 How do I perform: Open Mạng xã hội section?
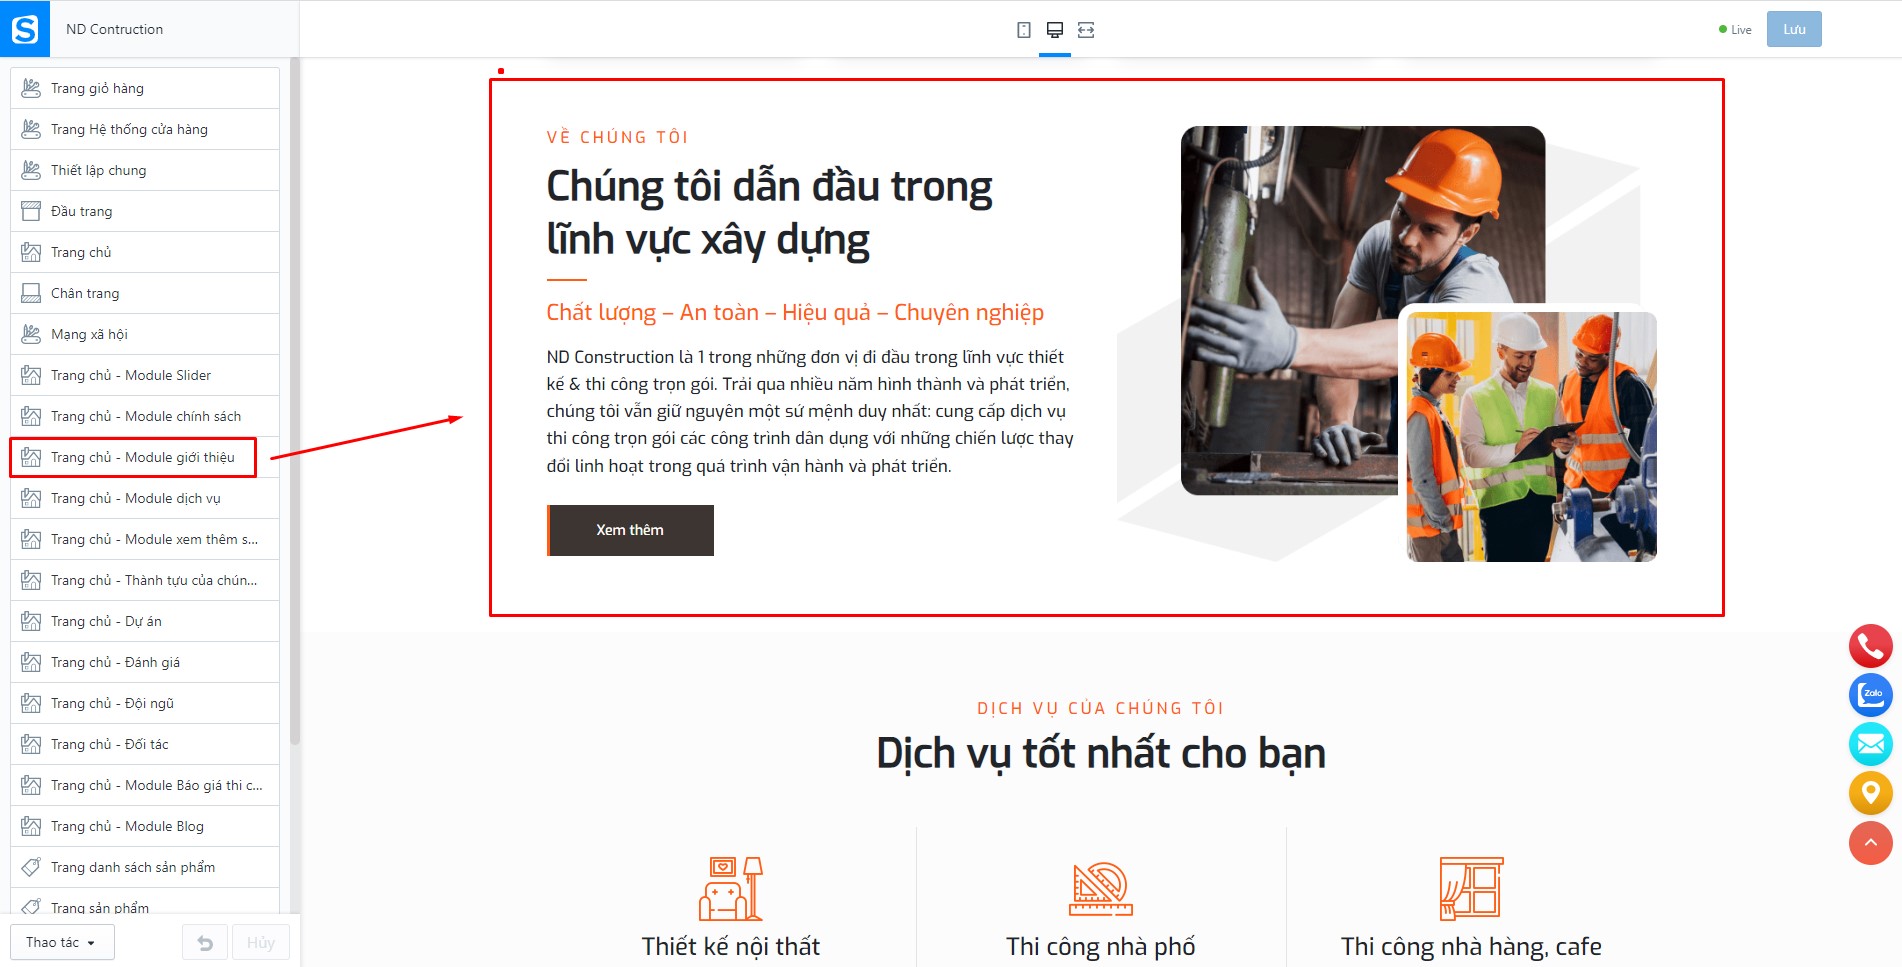pos(145,334)
